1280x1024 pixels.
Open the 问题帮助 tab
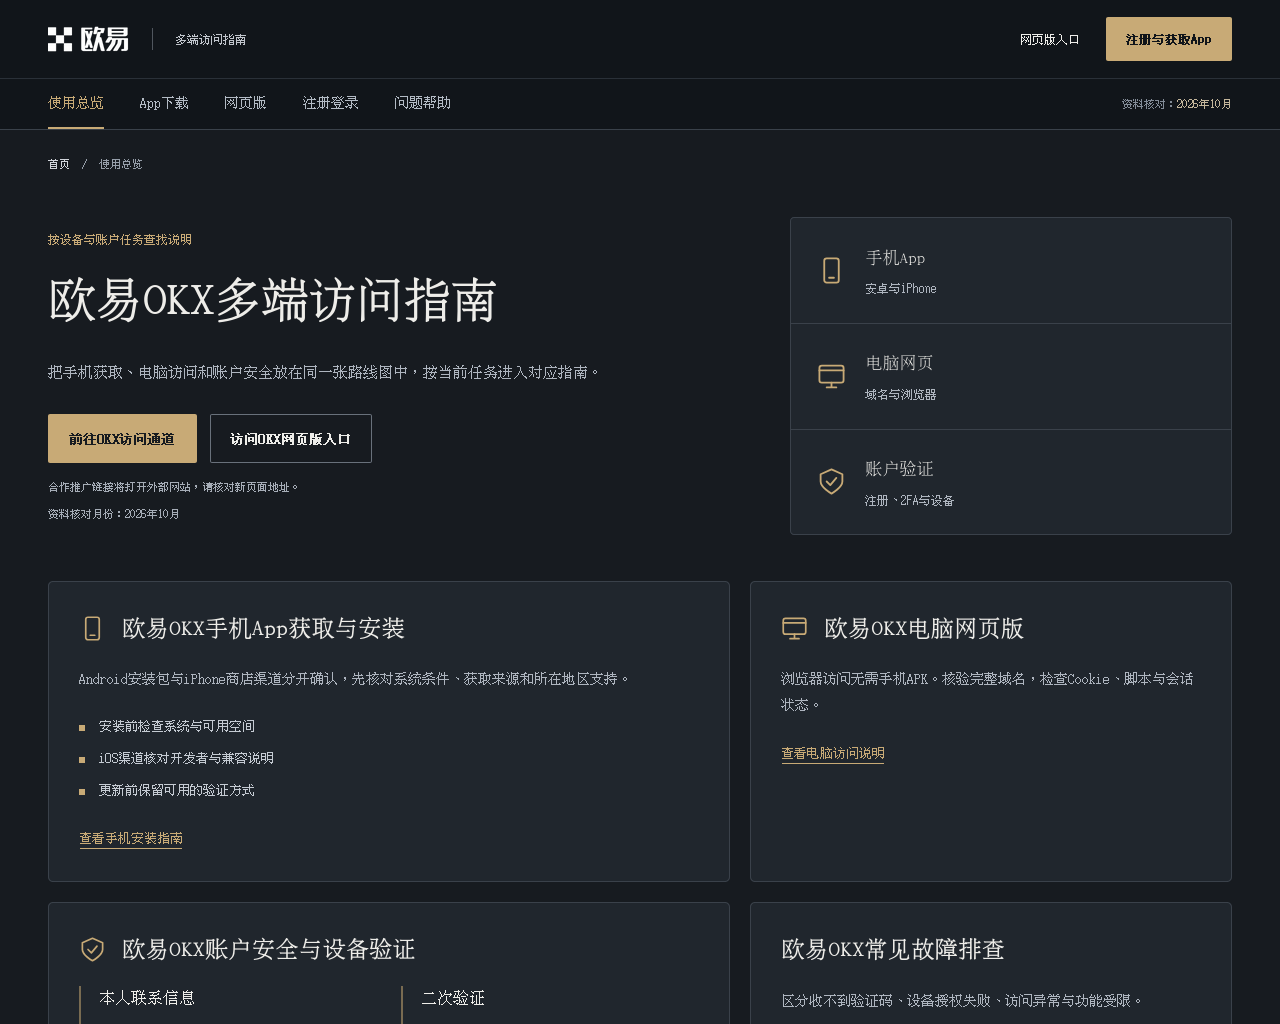(x=422, y=103)
